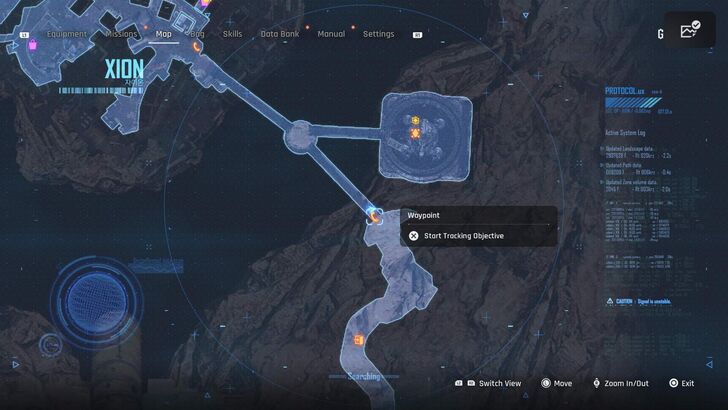The height and width of the screenshot is (410, 728).
Task: Open the Data Bank tab
Action: point(279,34)
